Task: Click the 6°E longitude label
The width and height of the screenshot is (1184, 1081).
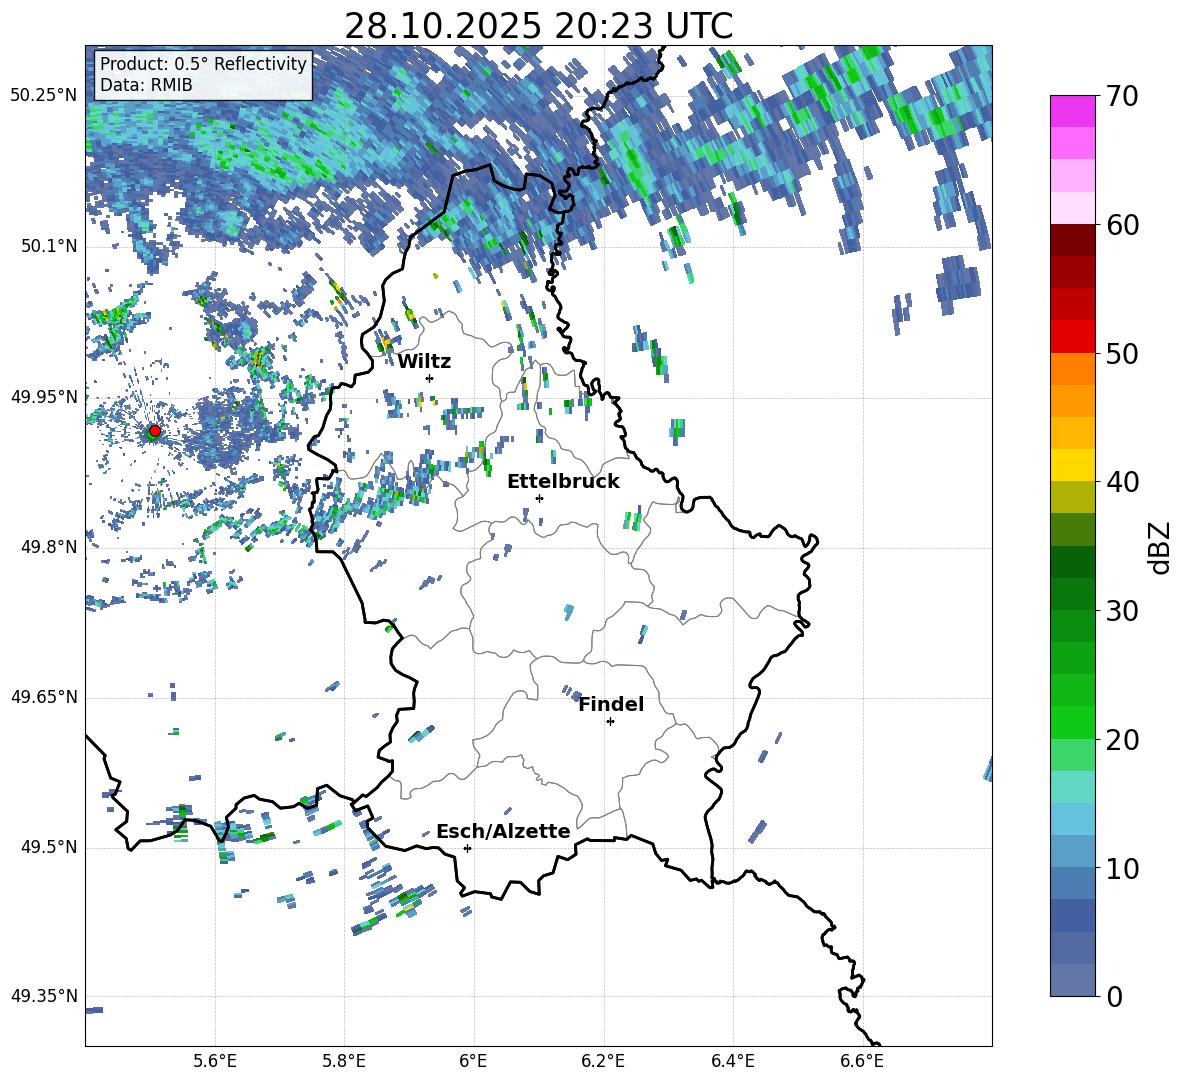Action: click(473, 1061)
